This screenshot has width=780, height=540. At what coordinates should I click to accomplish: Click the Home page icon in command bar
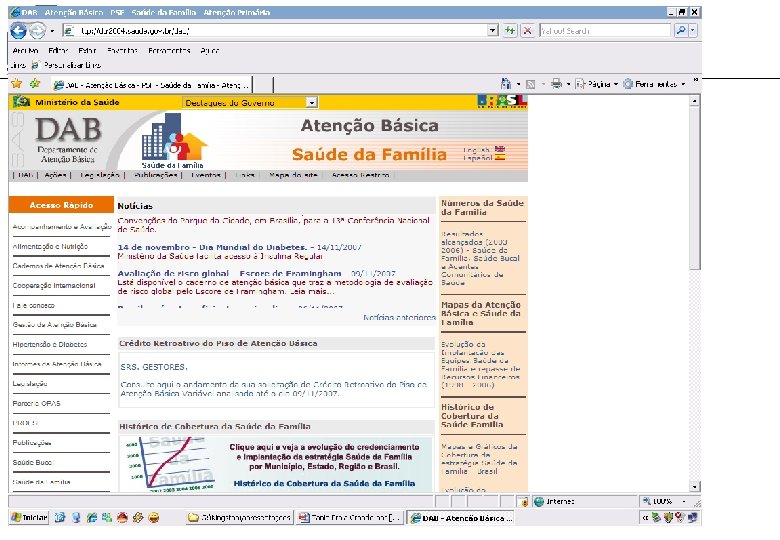point(506,84)
